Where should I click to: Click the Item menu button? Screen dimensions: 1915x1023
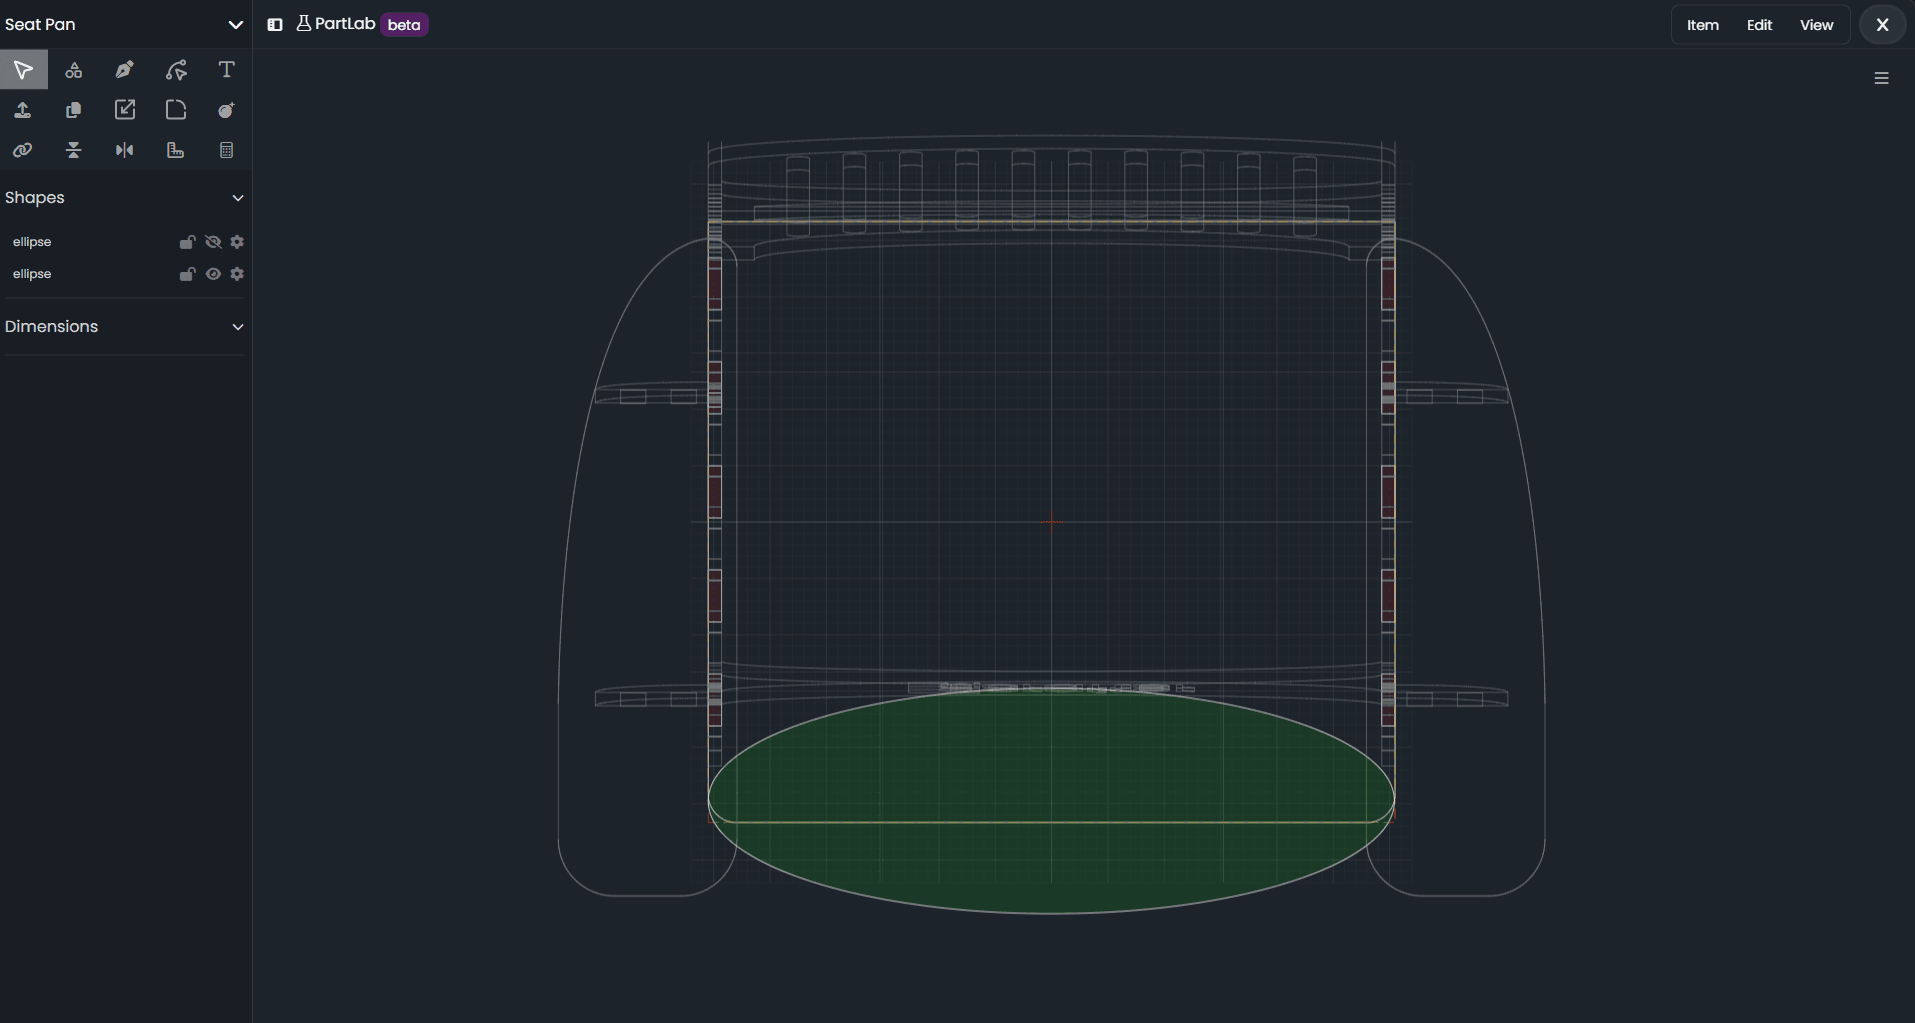point(1702,25)
